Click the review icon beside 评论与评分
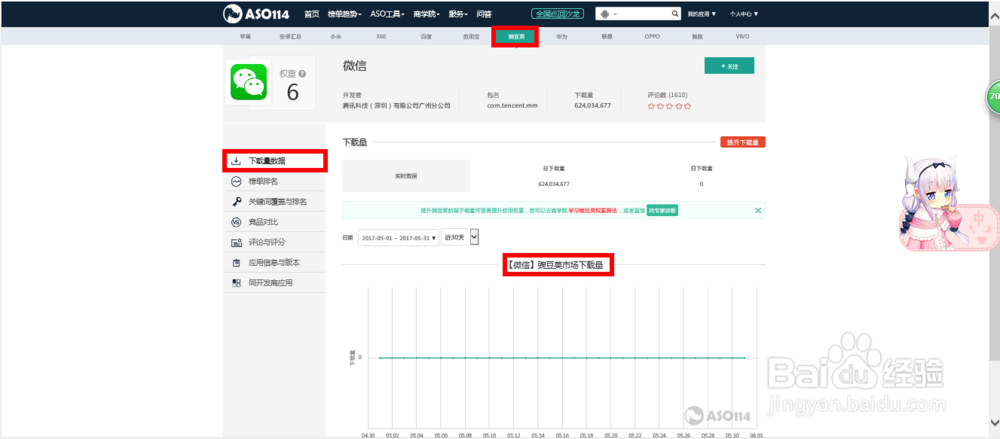Viewport: 1000px width, 439px height. click(236, 242)
